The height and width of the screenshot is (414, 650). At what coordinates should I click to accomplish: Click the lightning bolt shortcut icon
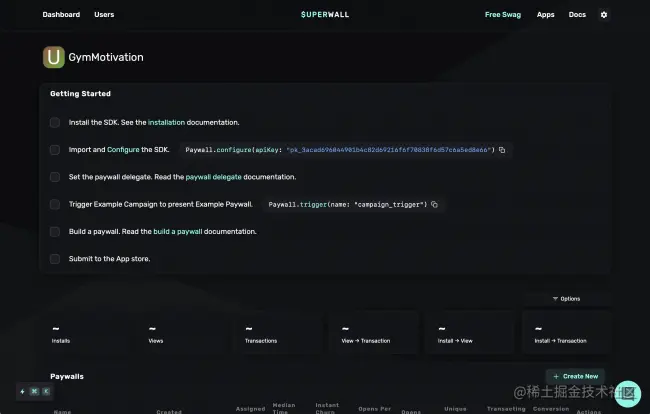[22, 392]
